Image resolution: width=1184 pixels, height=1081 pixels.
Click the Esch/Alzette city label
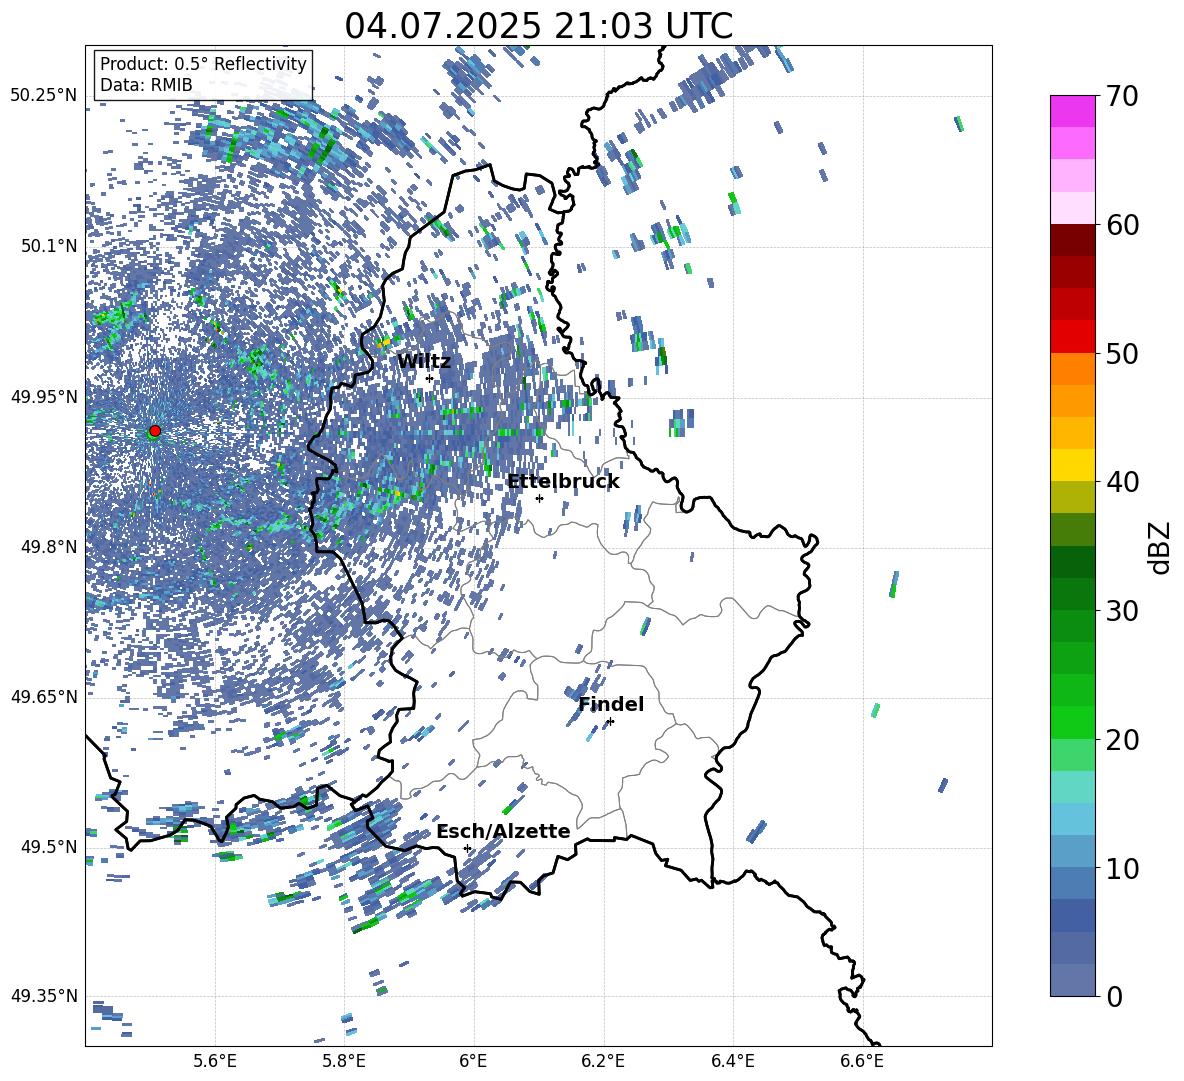pyautogui.click(x=503, y=831)
